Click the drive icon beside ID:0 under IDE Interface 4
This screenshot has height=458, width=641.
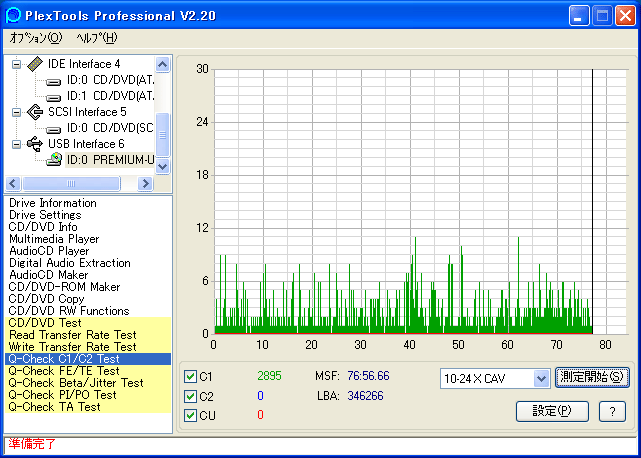pyautogui.click(x=54, y=81)
